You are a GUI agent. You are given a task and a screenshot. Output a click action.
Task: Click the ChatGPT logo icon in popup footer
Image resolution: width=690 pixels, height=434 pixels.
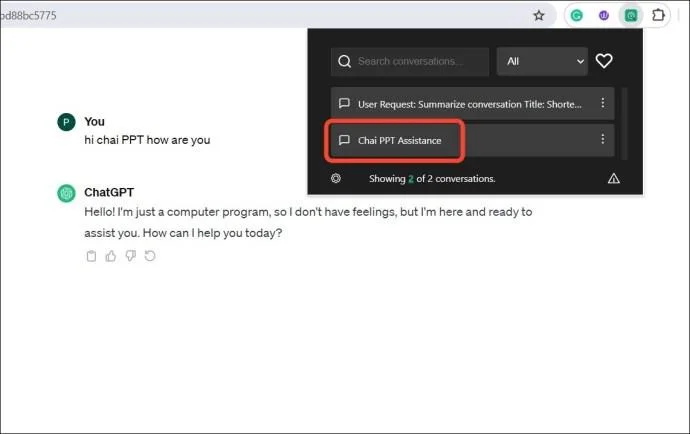coord(336,178)
